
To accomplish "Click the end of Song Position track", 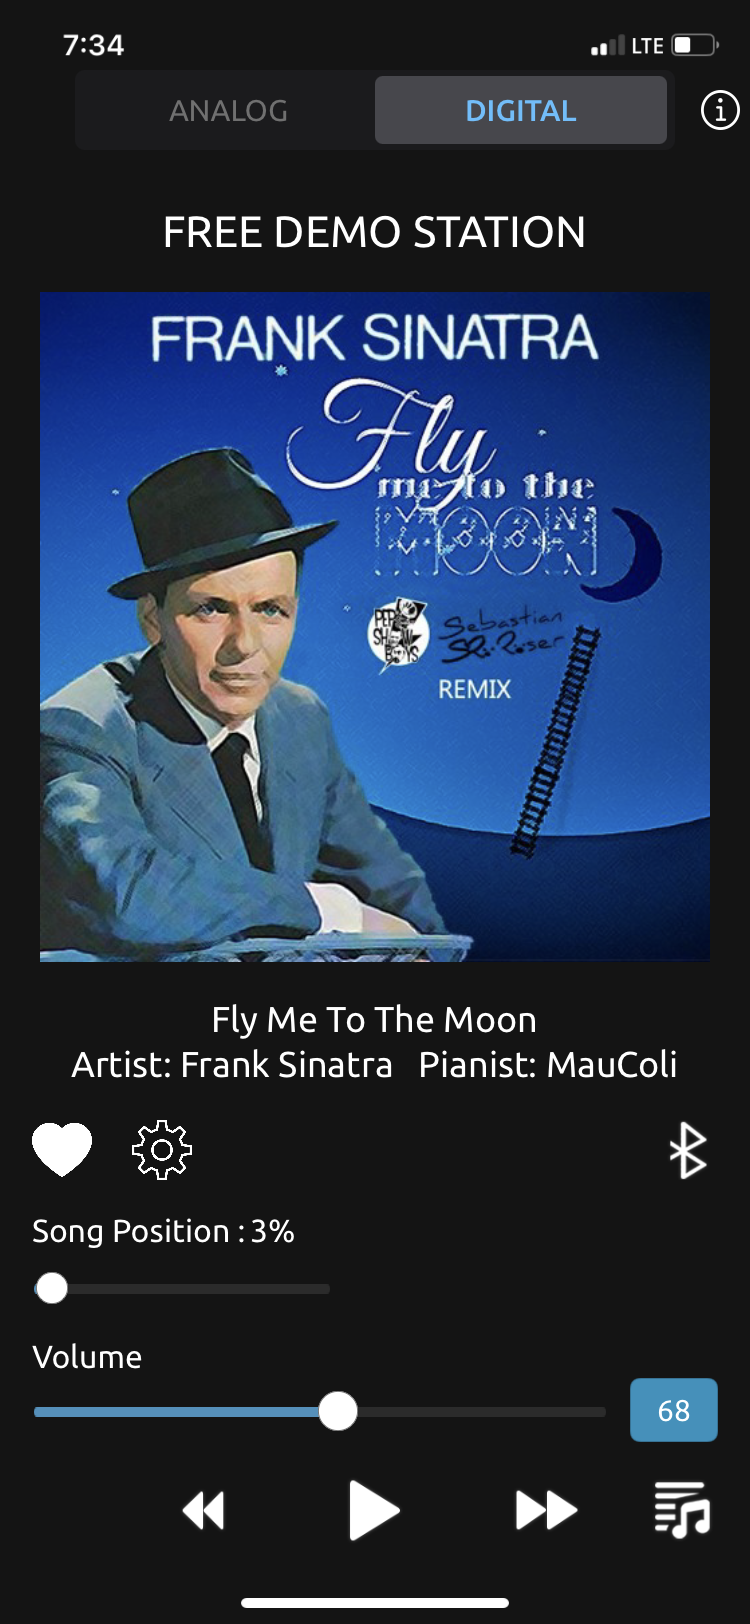I will (x=324, y=1289).
